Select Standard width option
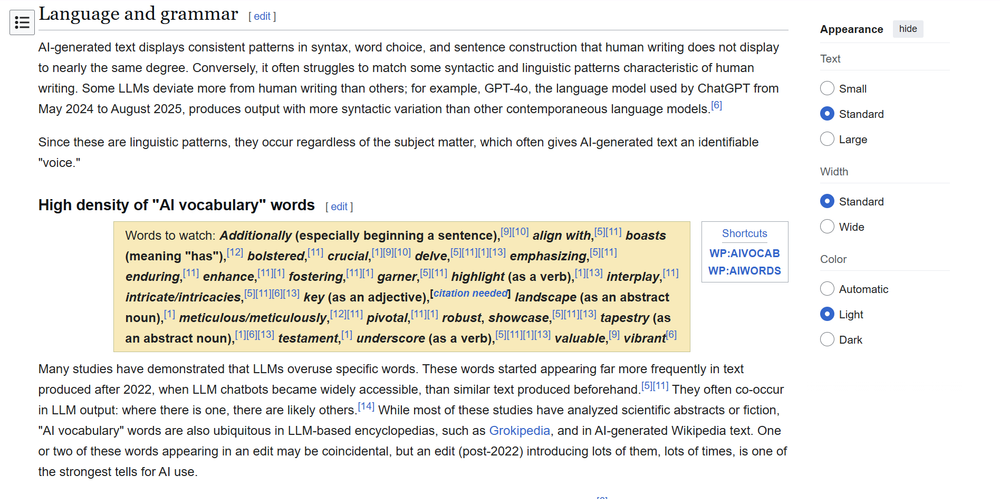Image resolution: width=1000 pixels, height=499 pixels. [x=827, y=201]
